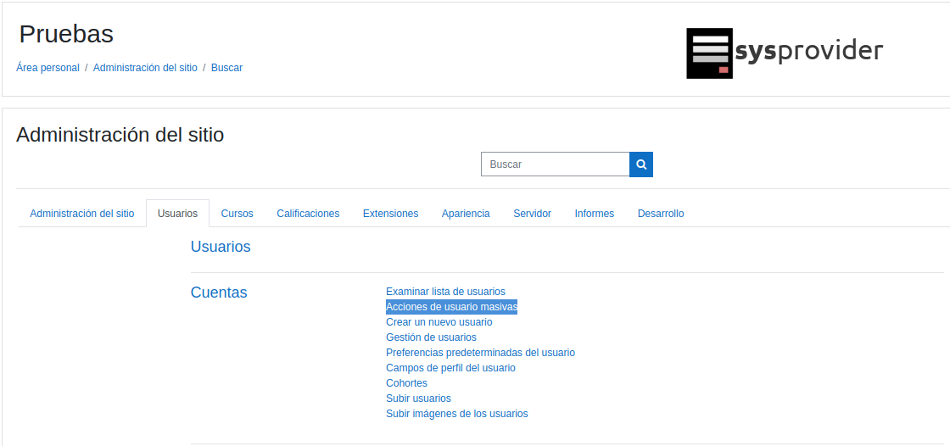
Task: Select the Usuarios tab
Action: click(178, 213)
